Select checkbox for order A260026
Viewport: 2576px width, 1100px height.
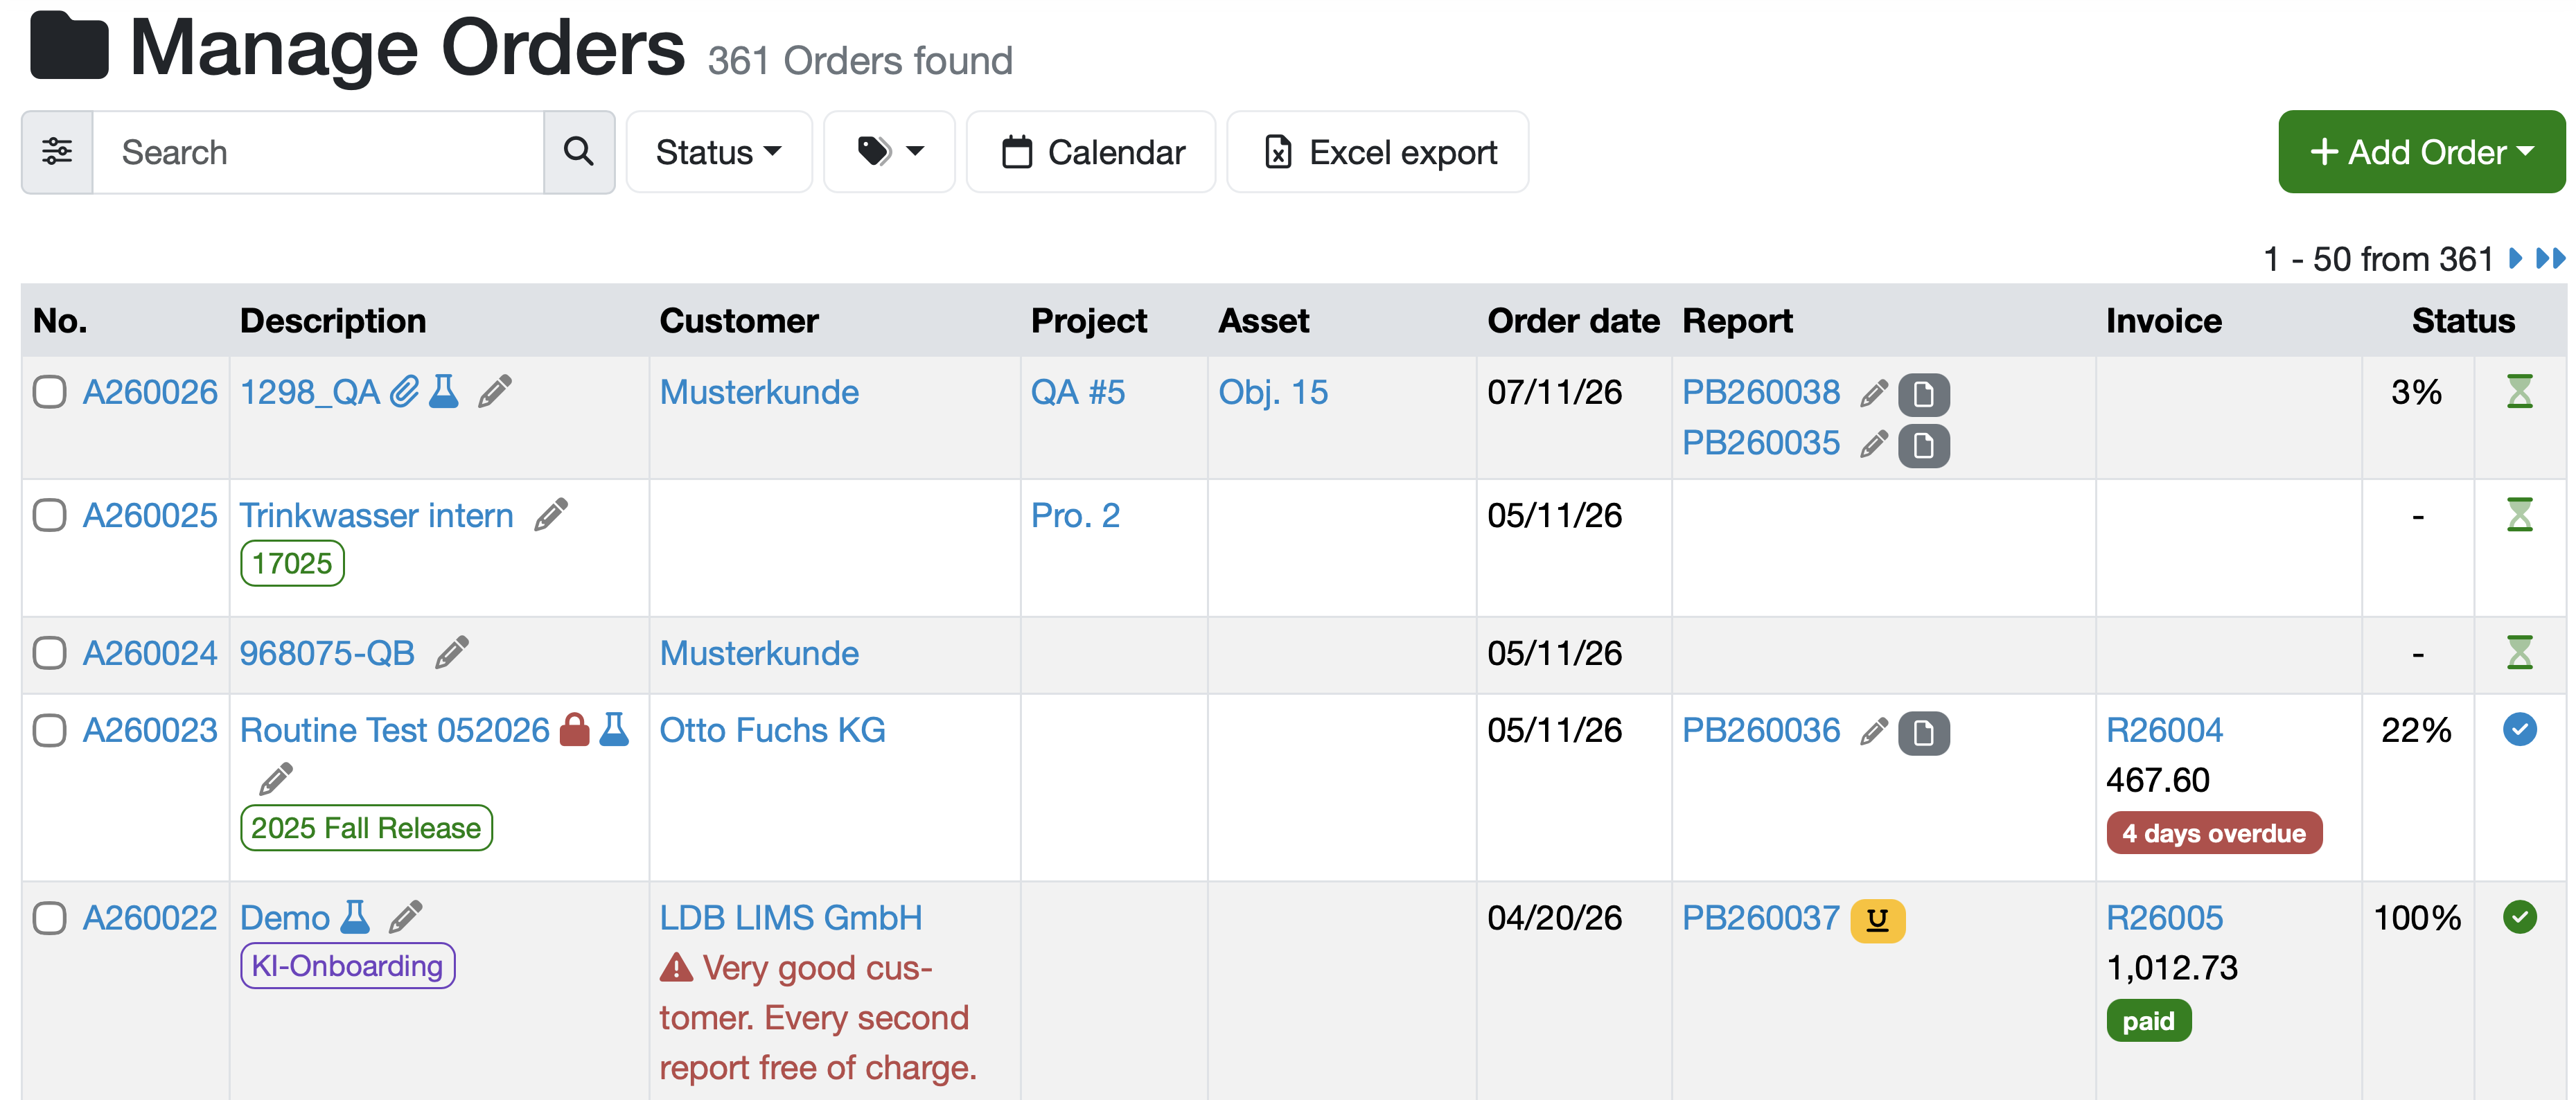click(x=49, y=392)
